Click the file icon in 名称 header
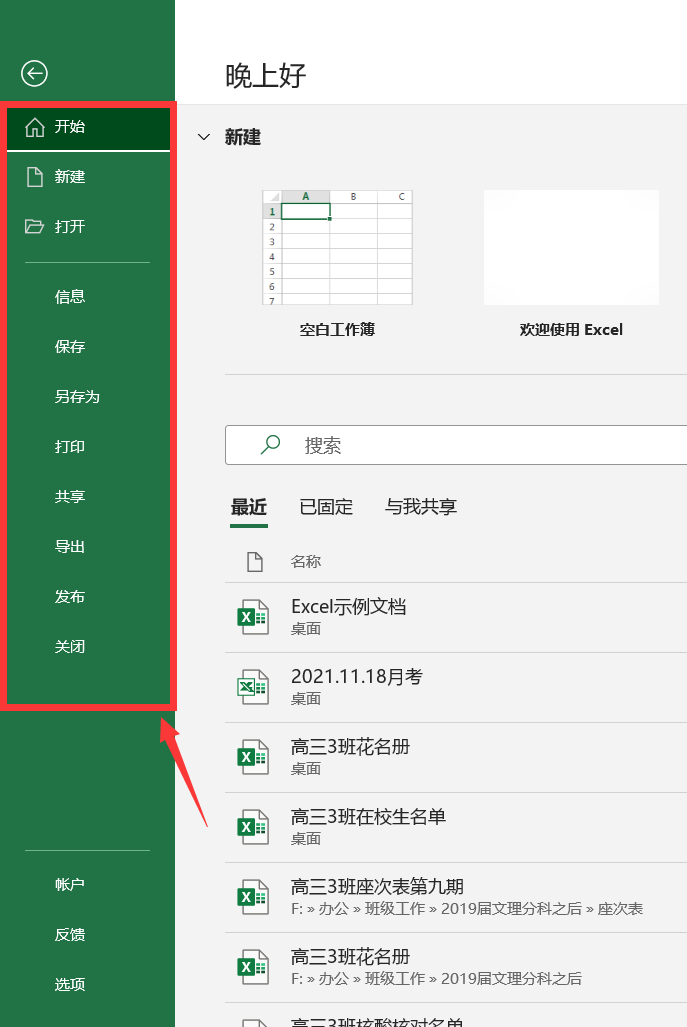 (255, 561)
